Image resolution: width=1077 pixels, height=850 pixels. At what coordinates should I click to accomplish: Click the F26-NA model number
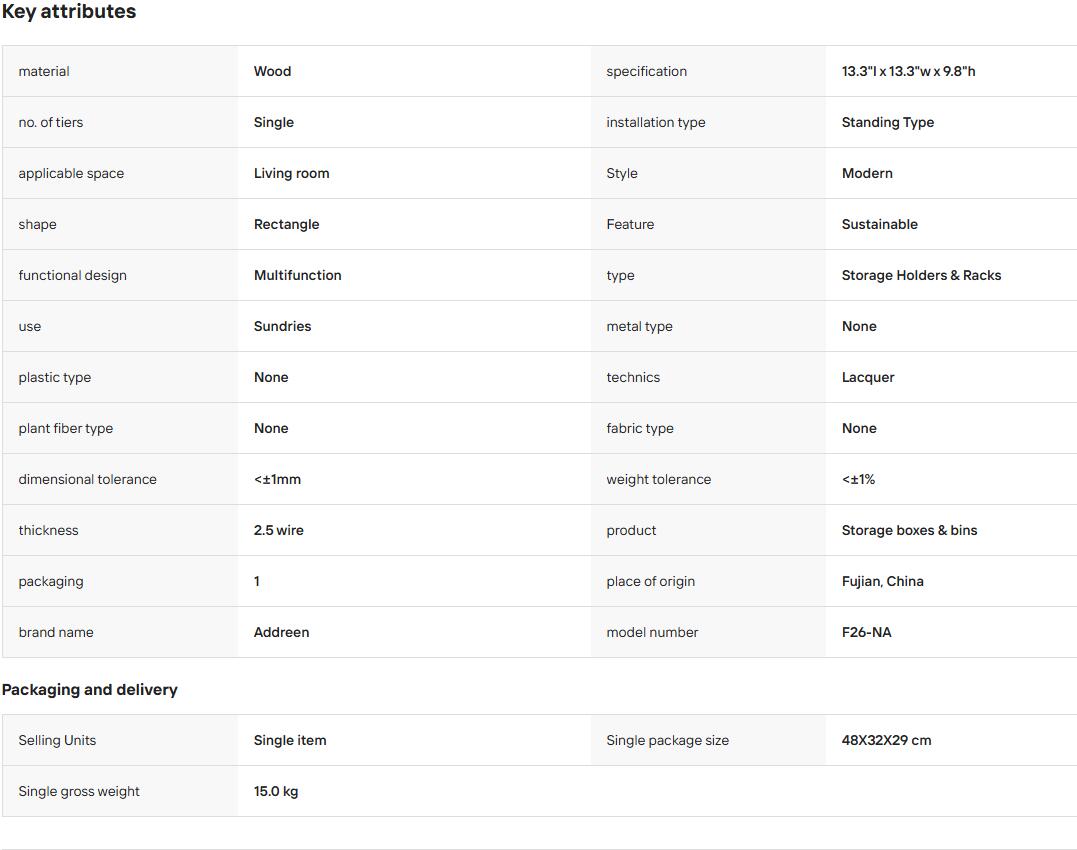pos(867,632)
